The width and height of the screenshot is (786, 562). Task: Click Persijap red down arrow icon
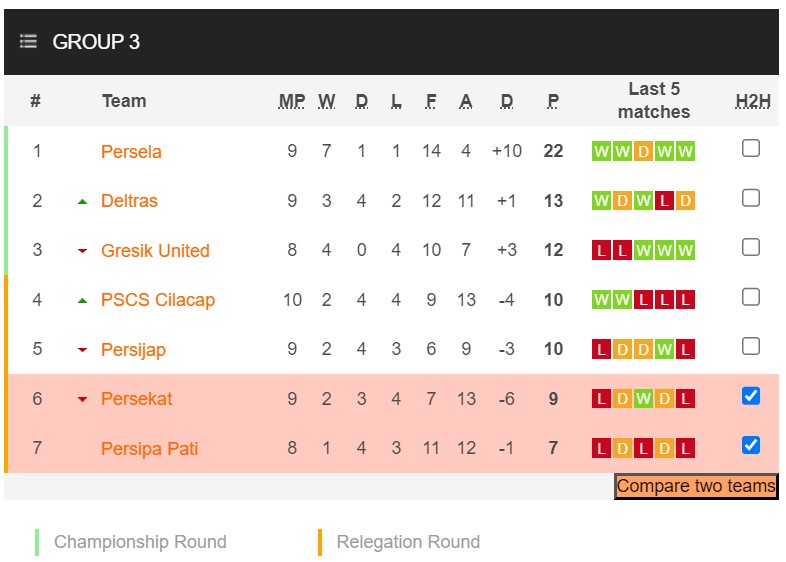point(83,350)
